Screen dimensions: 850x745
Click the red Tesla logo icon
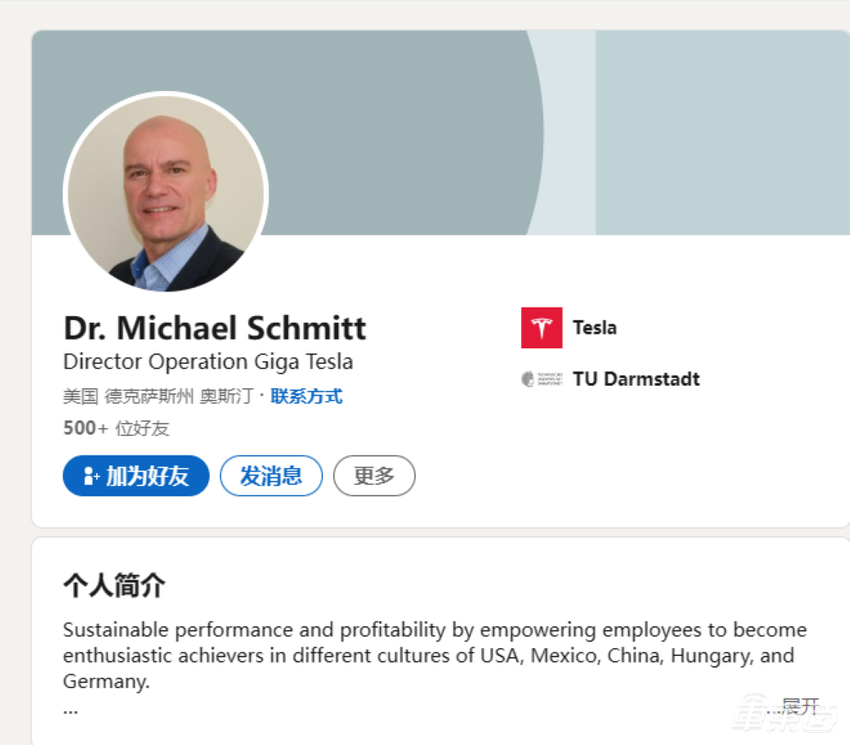541,328
